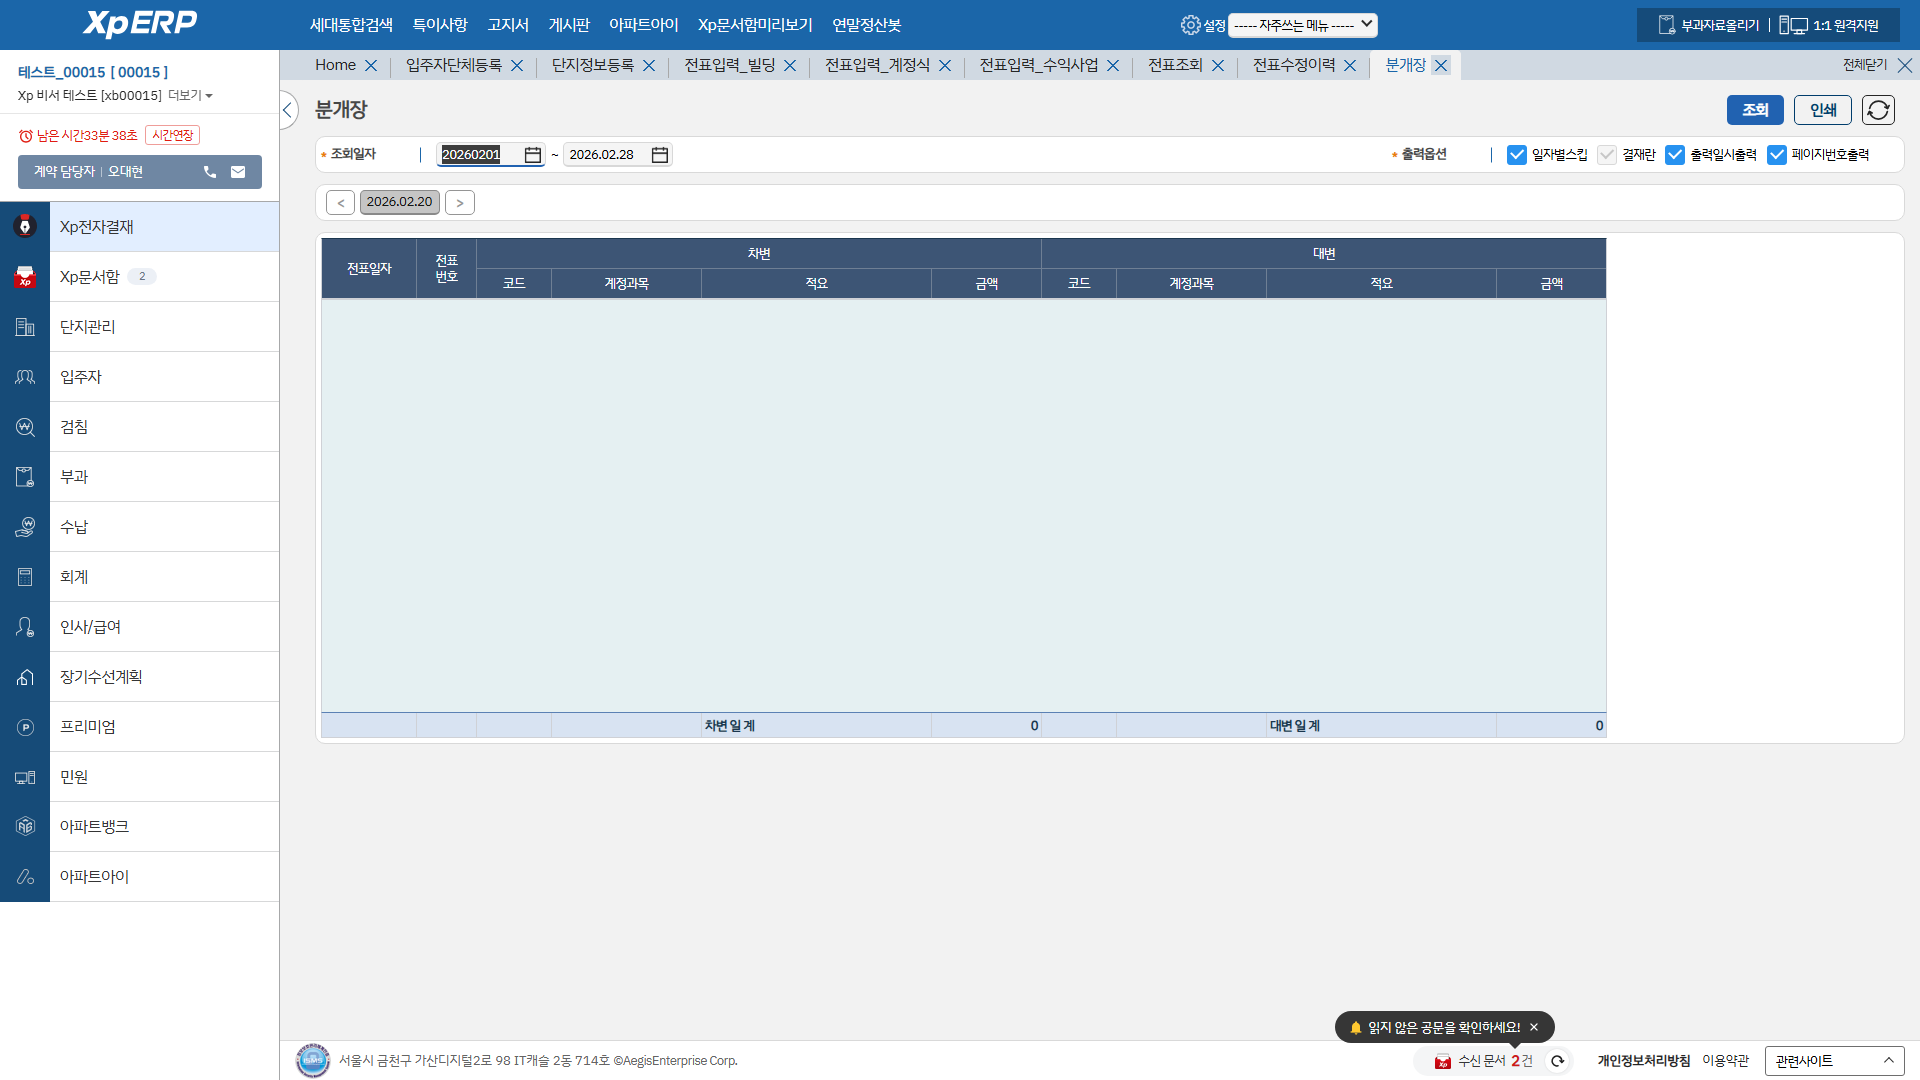Toggle the 페이지번호출력 checkbox
Viewport: 1920px width, 1080px height.
click(1777, 155)
